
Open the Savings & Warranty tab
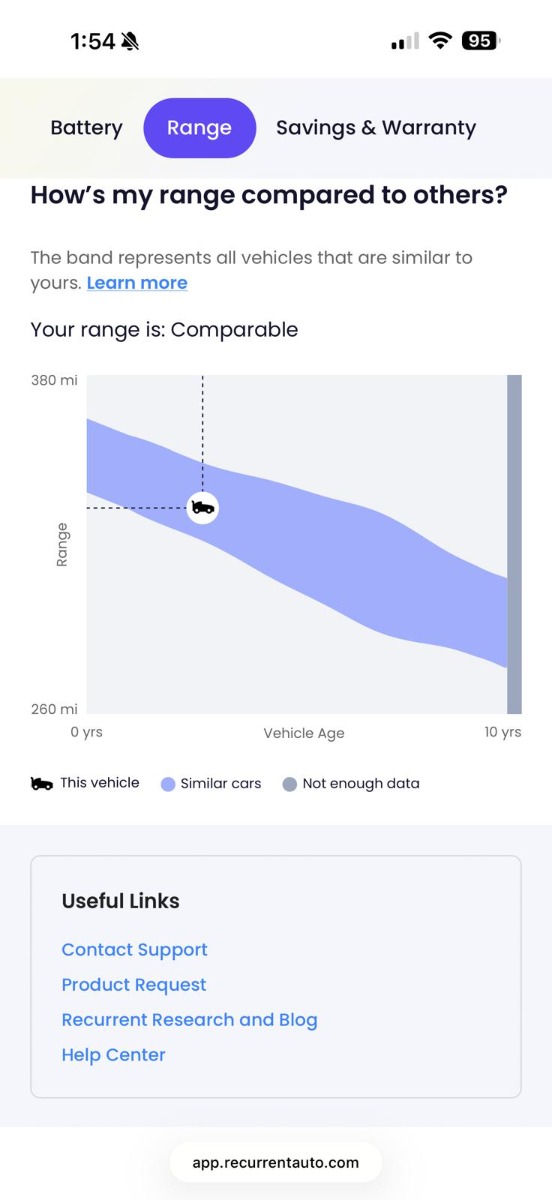376,128
